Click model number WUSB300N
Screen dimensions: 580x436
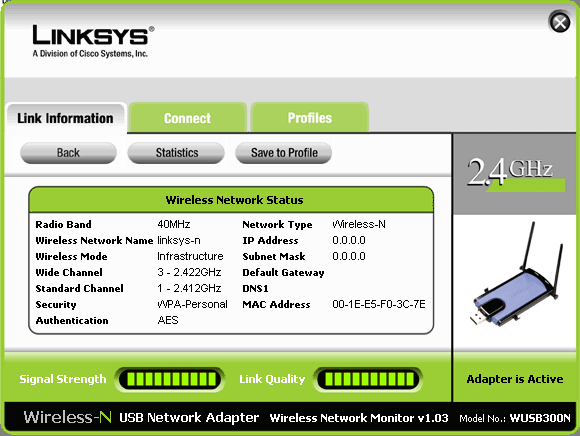pos(540,418)
